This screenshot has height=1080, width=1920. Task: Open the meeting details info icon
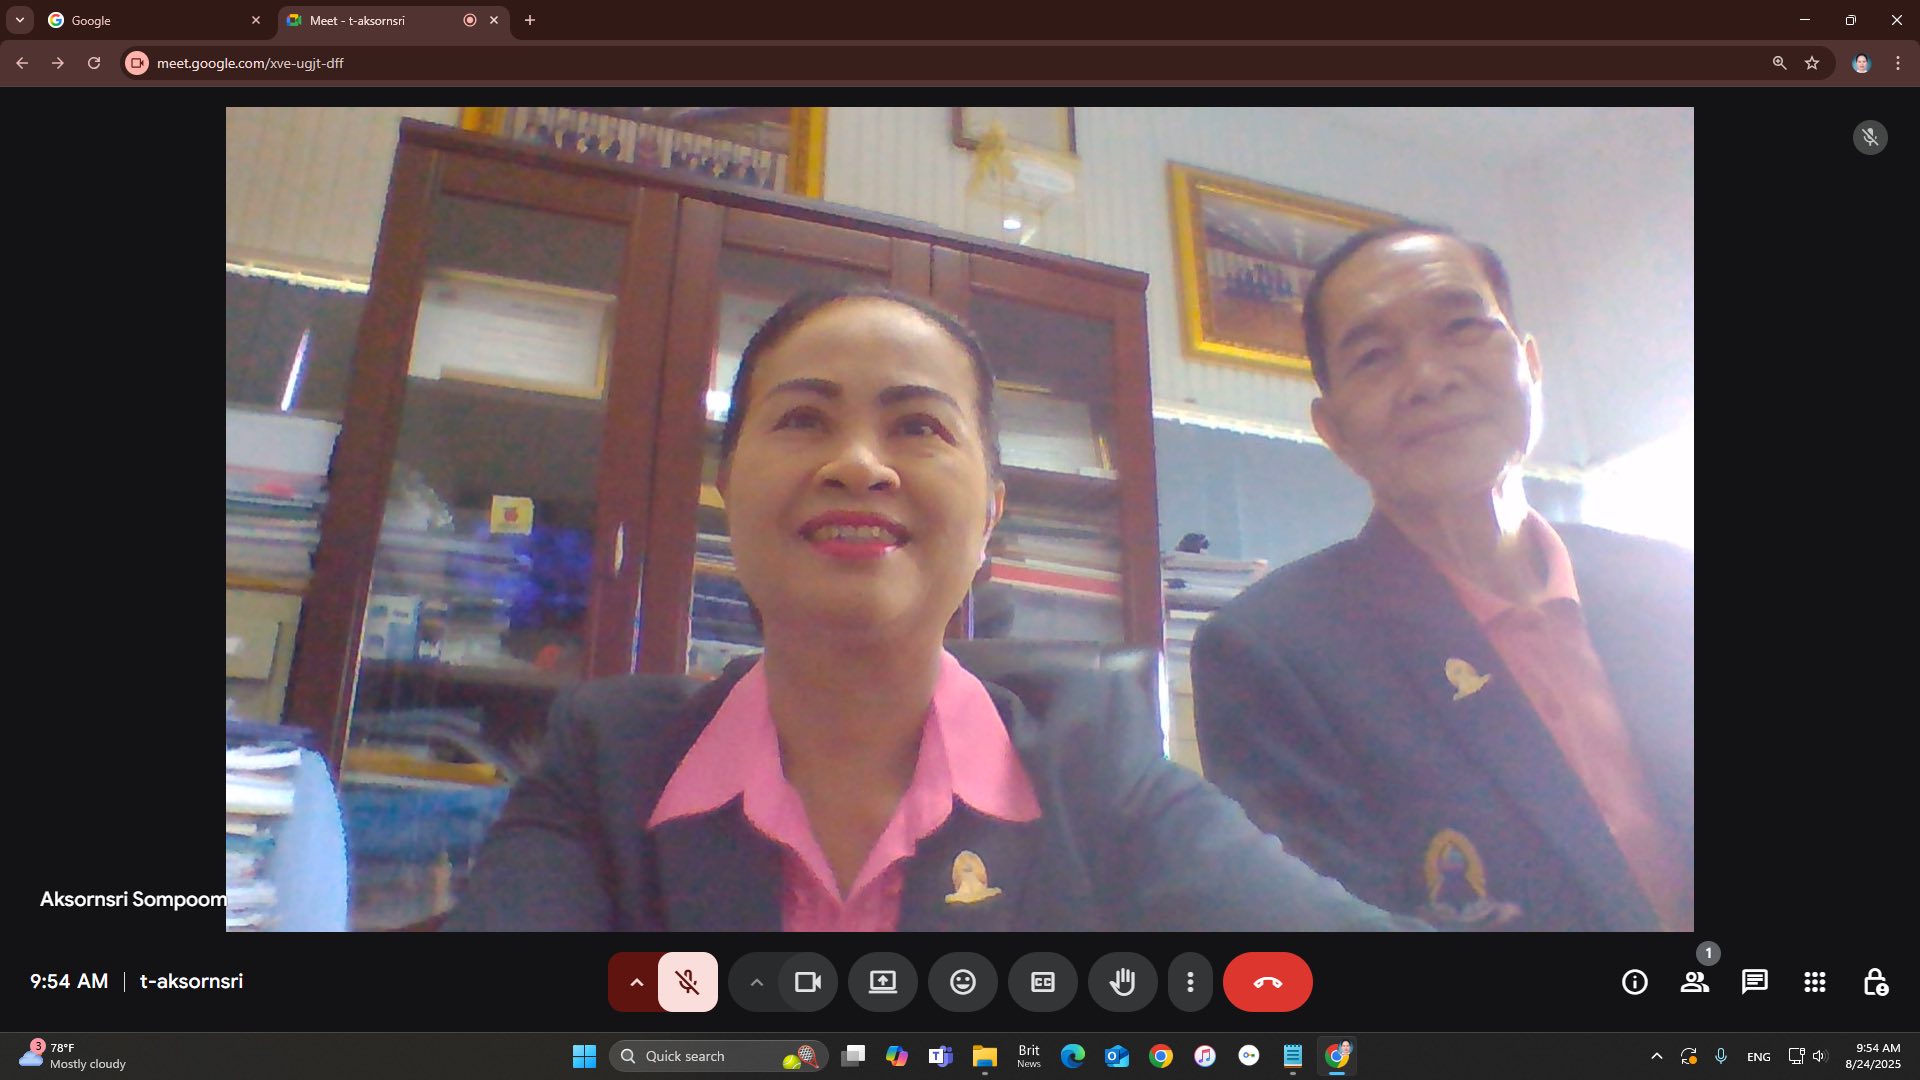point(1634,982)
